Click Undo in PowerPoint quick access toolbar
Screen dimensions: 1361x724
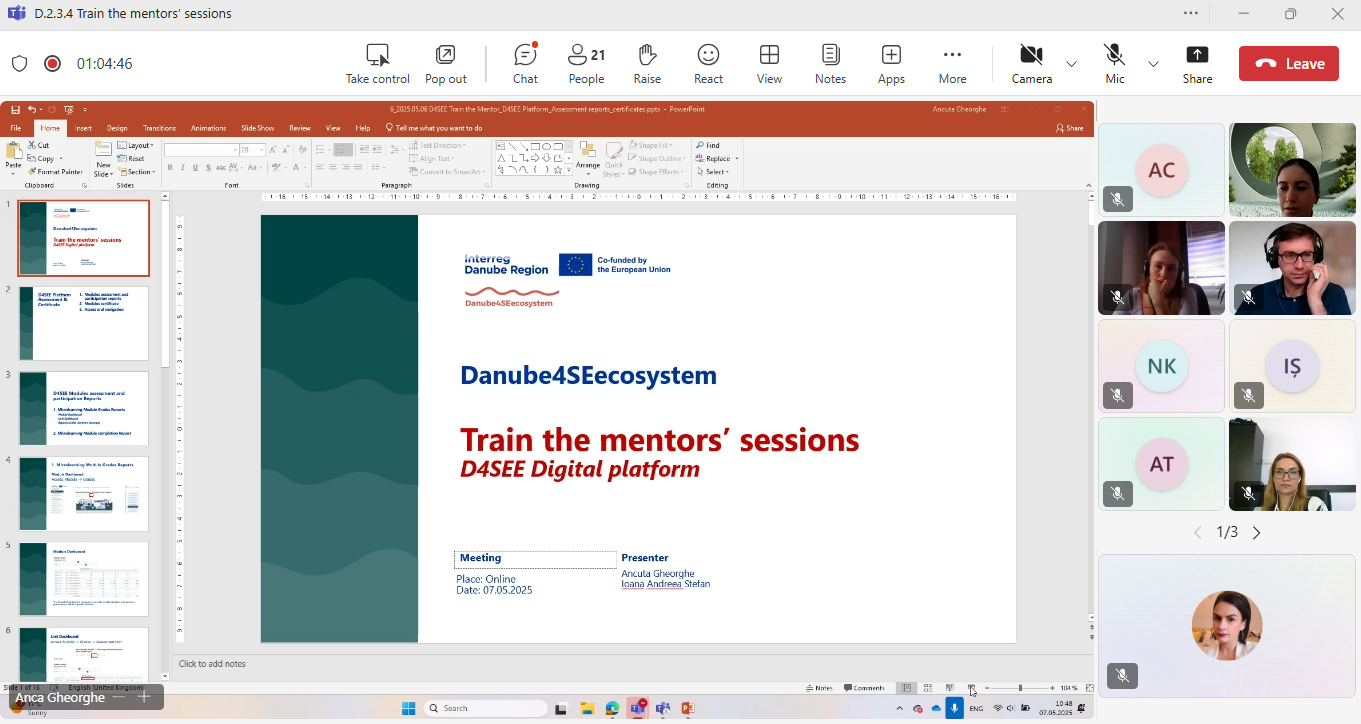32,109
